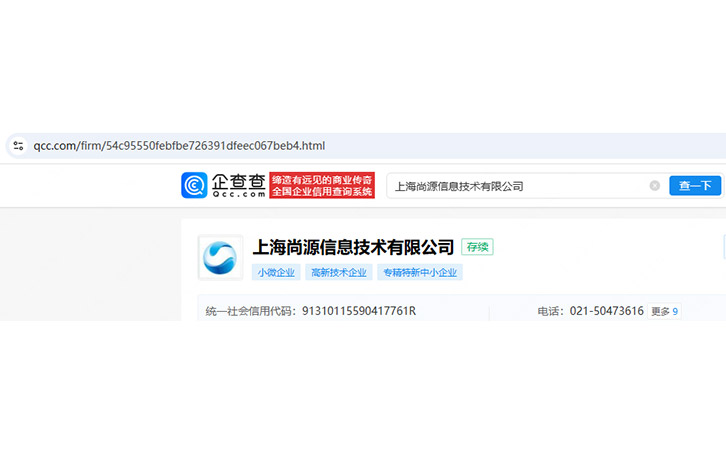
Task: Click the 企查查 Qcc.com wordmark
Action: click(x=239, y=185)
